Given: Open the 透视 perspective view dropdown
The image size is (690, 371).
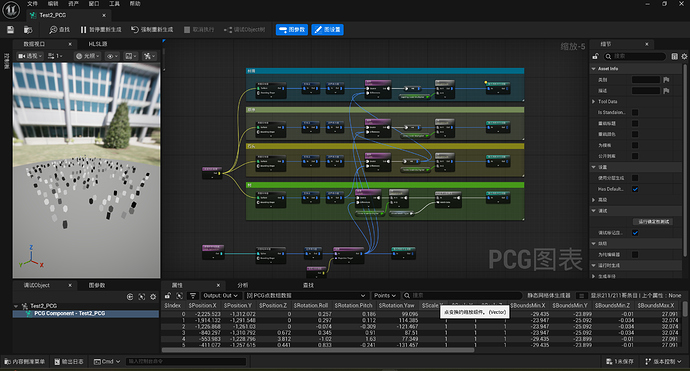Looking at the screenshot, I should click(30, 56).
